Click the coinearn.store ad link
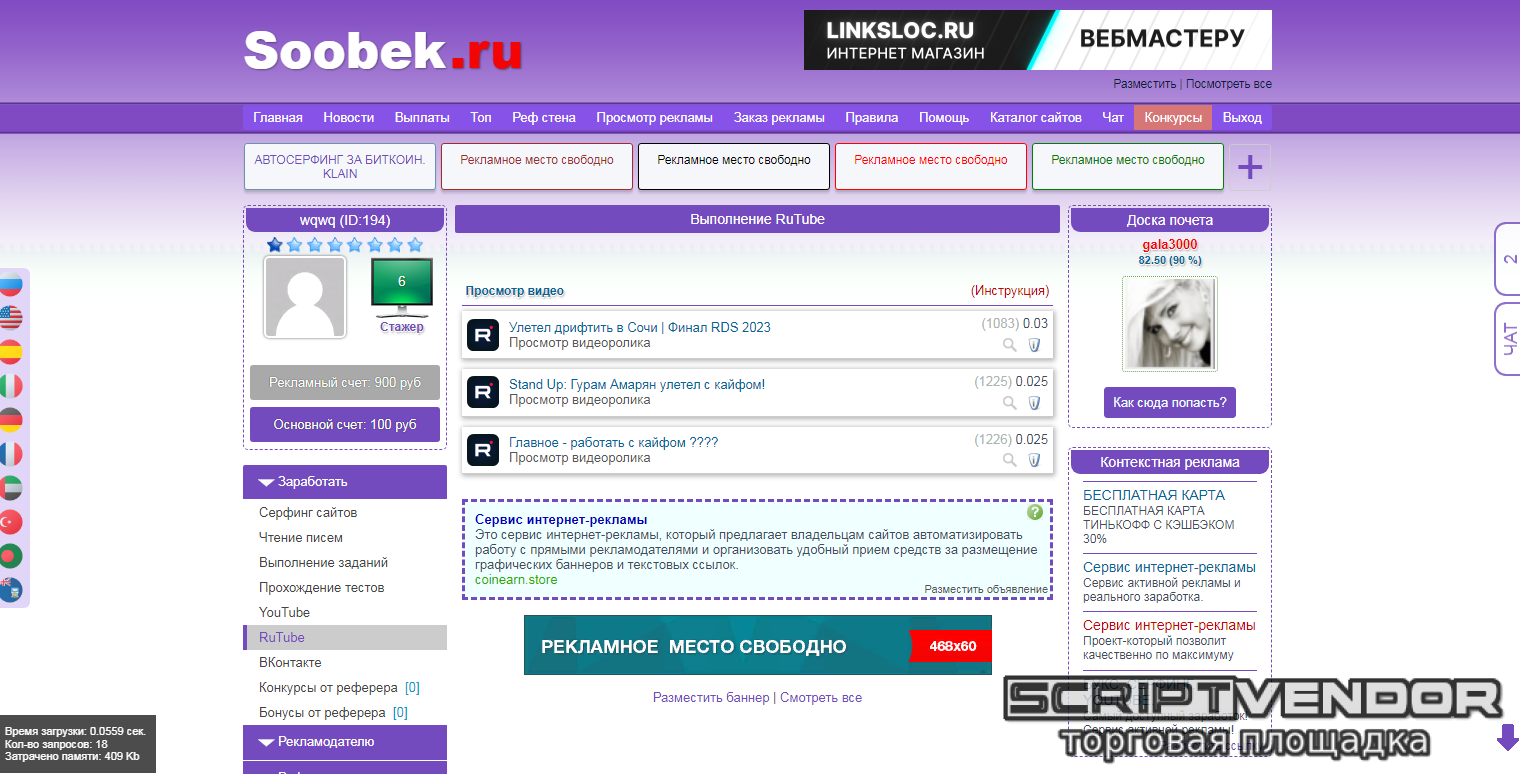Image resolution: width=1520 pixels, height=774 pixels. point(516,580)
